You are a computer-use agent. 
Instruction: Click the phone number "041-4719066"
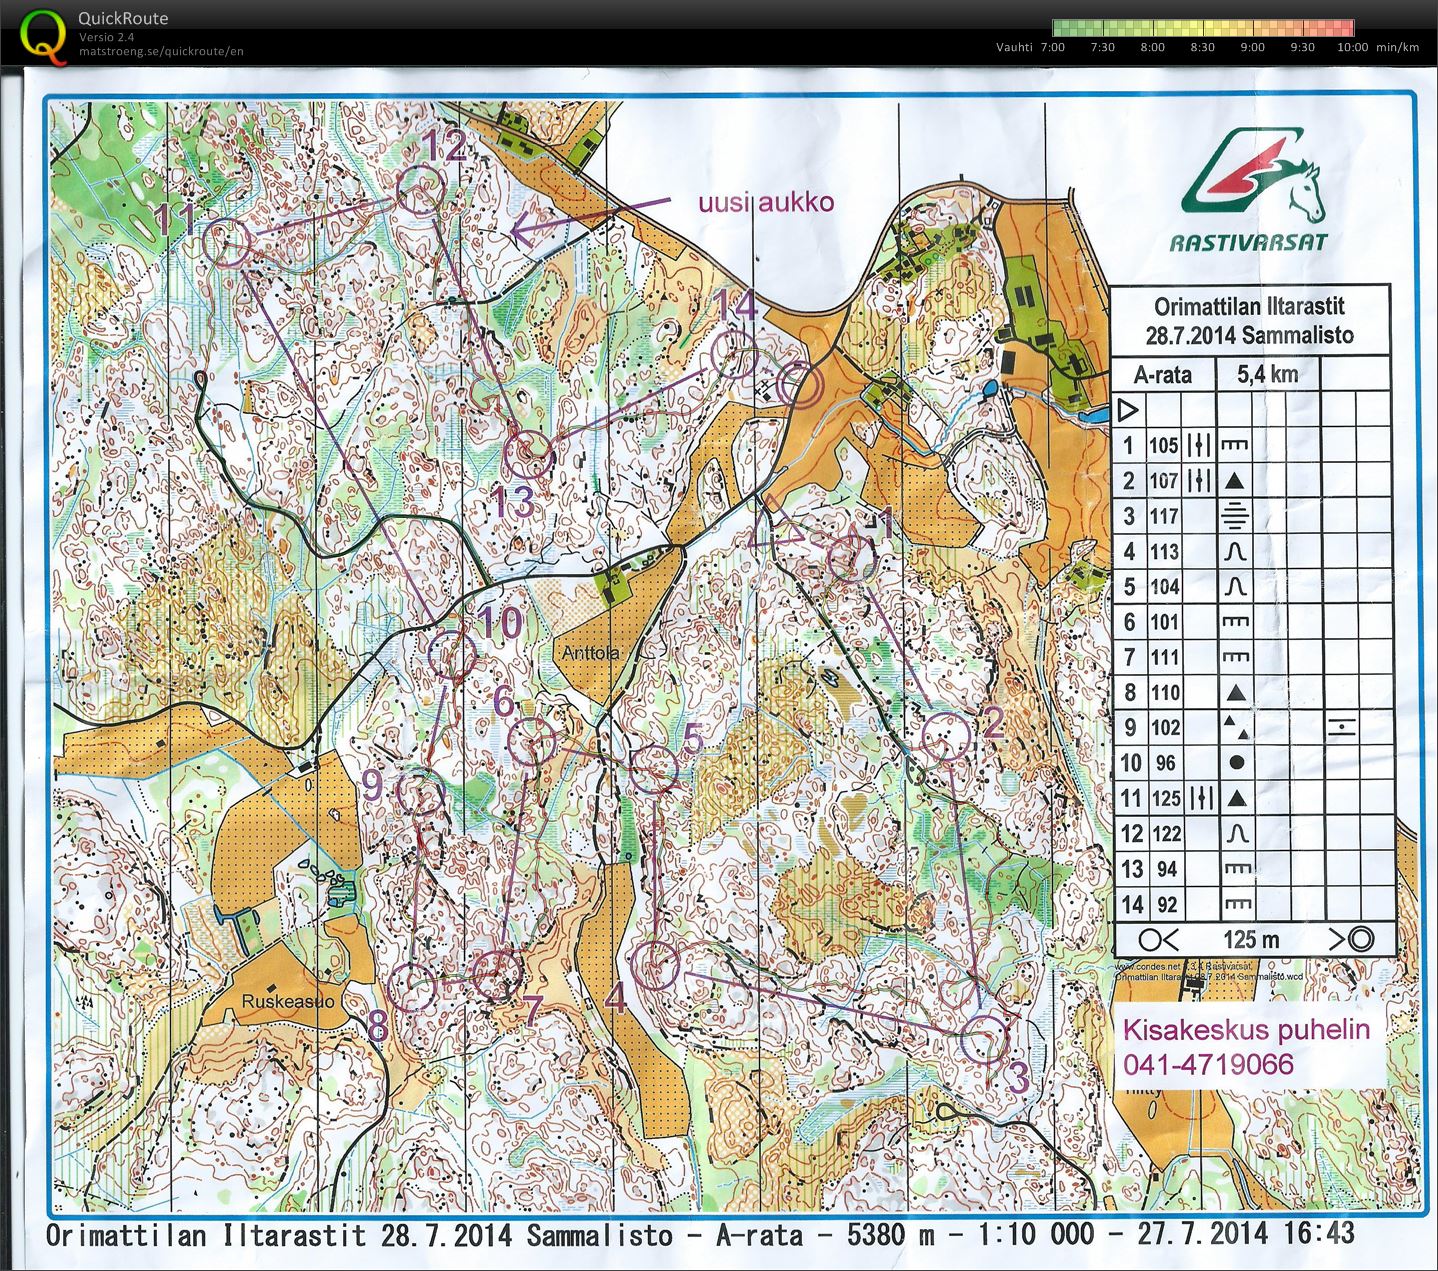tap(1208, 1064)
